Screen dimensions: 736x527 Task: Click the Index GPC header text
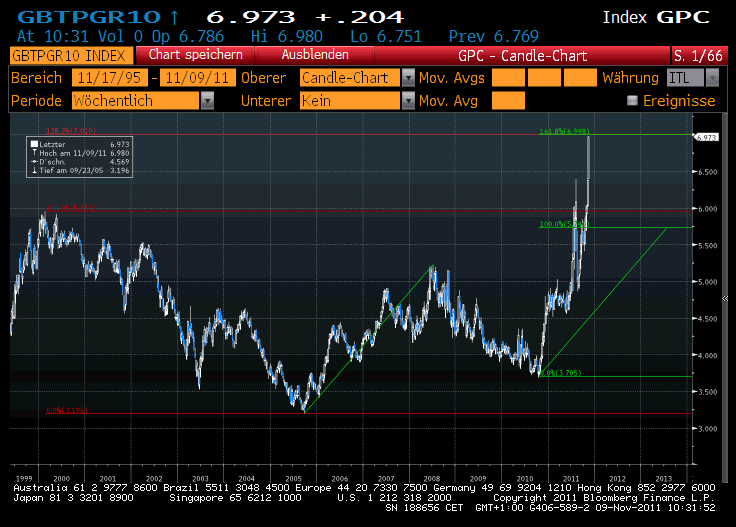(656, 17)
